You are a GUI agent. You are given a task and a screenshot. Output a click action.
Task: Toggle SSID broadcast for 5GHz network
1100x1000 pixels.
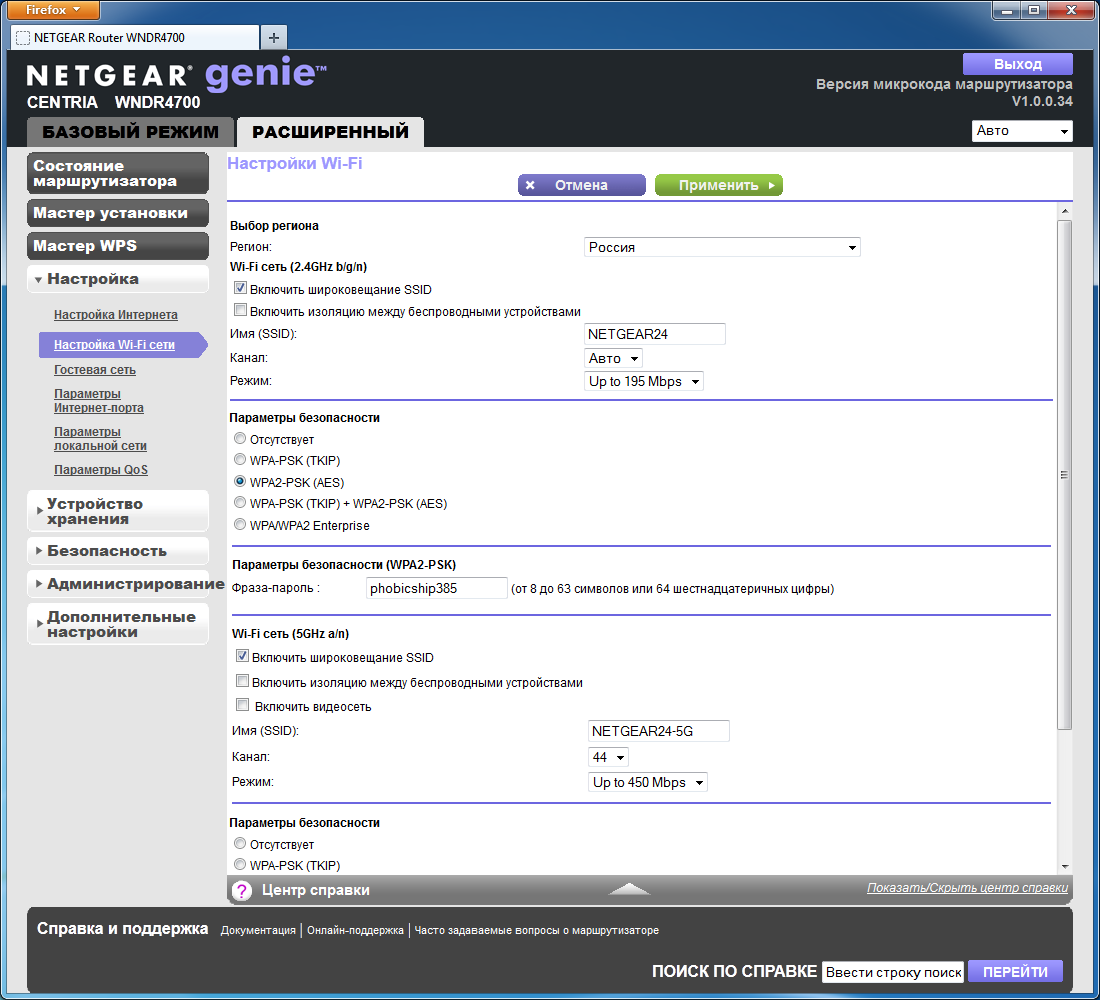(x=242, y=656)
